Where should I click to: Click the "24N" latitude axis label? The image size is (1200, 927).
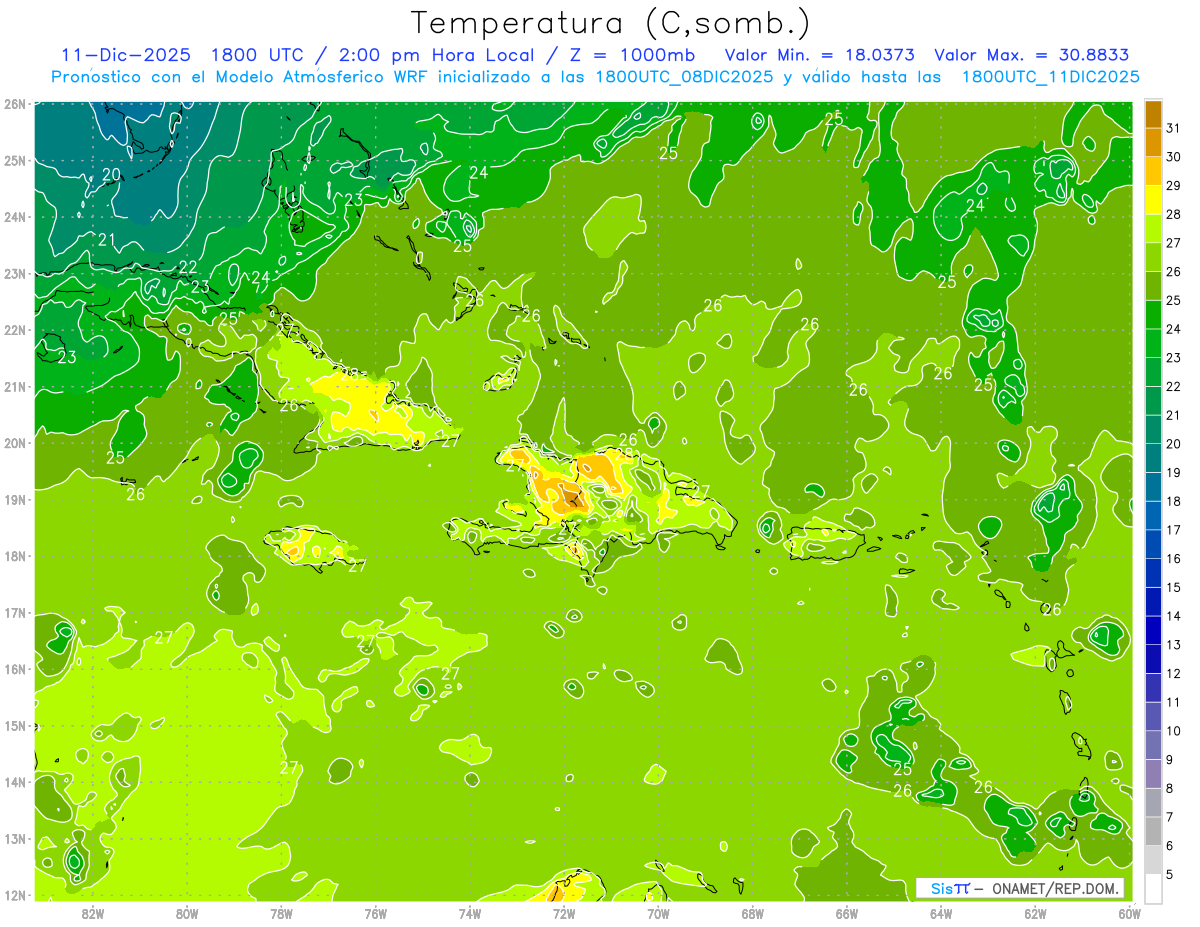(15, 217)
